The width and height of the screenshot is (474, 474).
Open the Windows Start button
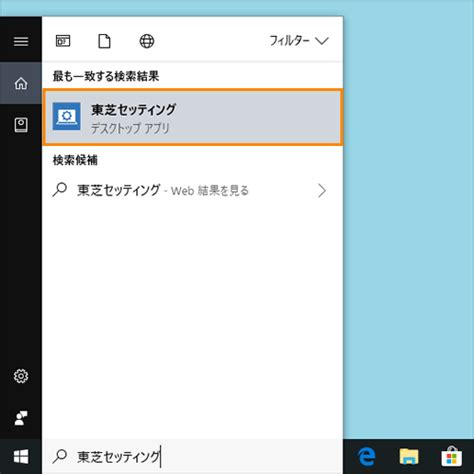click(21, 456)
